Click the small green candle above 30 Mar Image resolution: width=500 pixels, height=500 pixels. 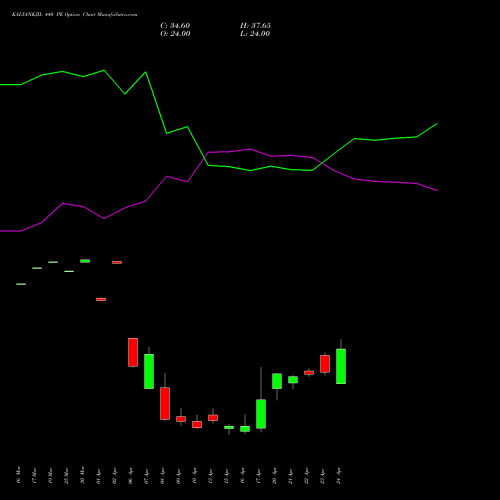(85, 261)
